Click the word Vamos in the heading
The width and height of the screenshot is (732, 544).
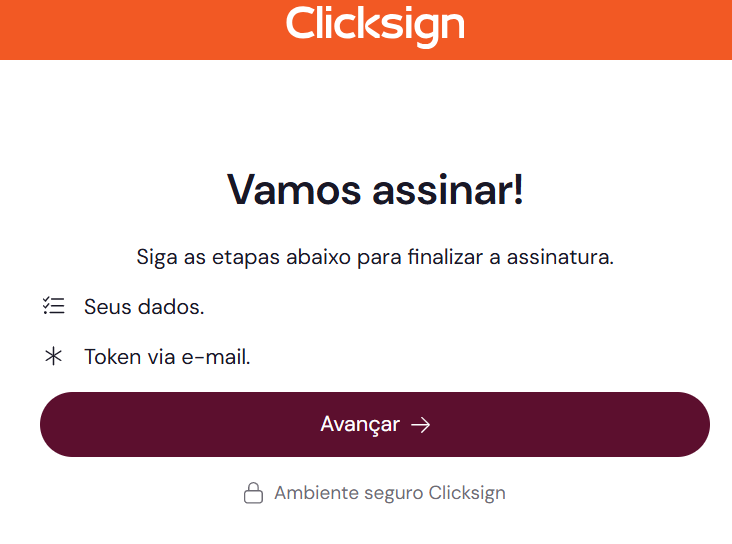point(294,190)
